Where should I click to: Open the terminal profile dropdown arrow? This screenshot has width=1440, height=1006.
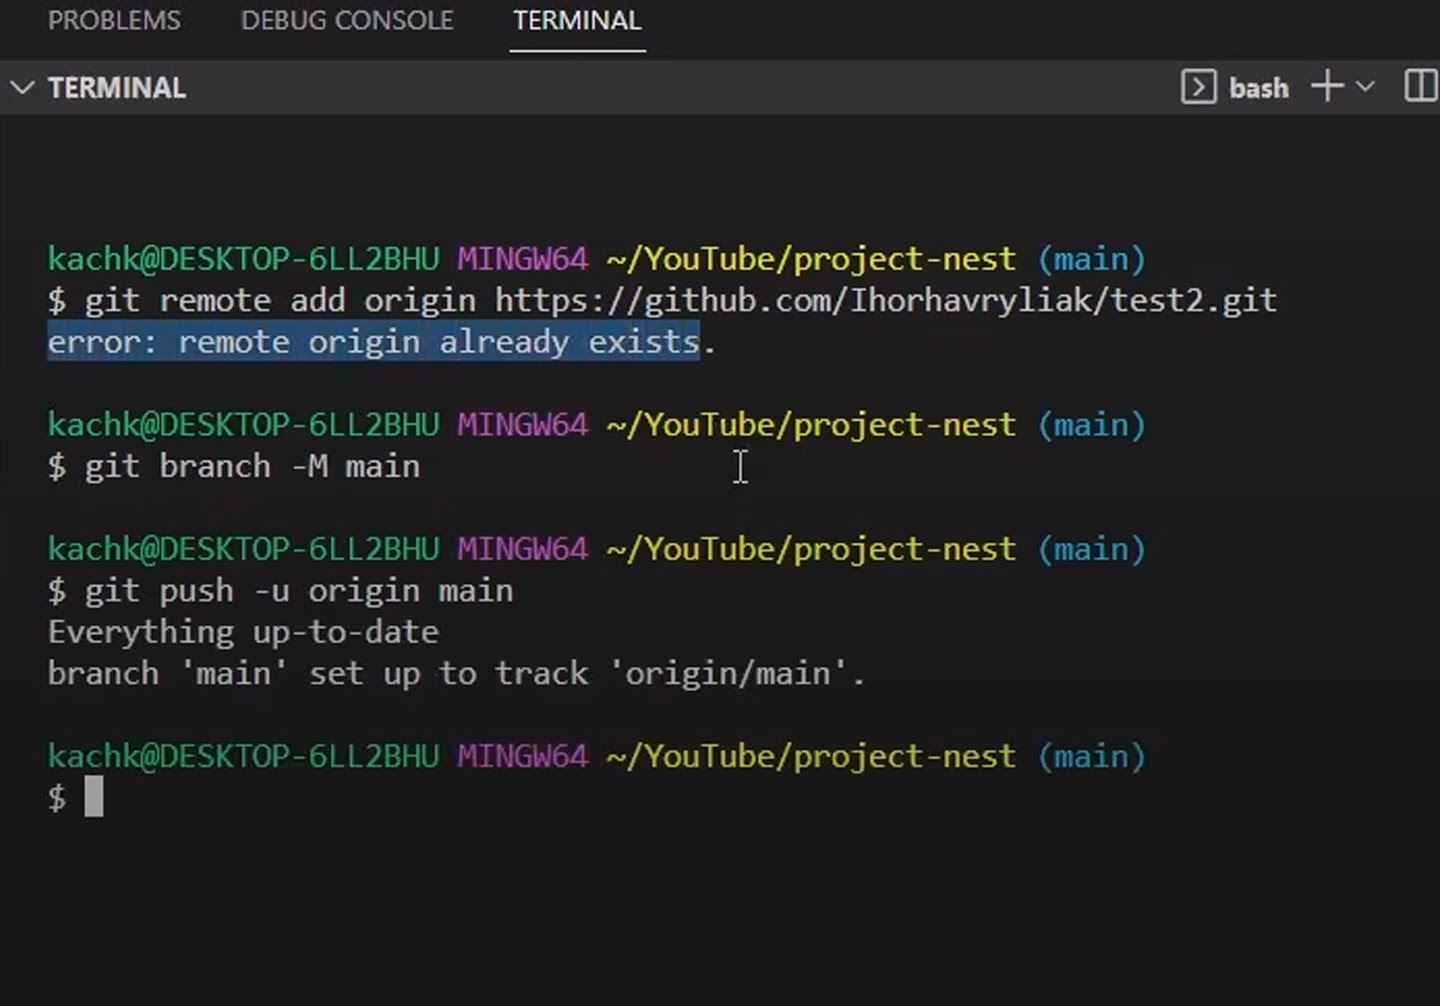click(x=1365, y=88)
